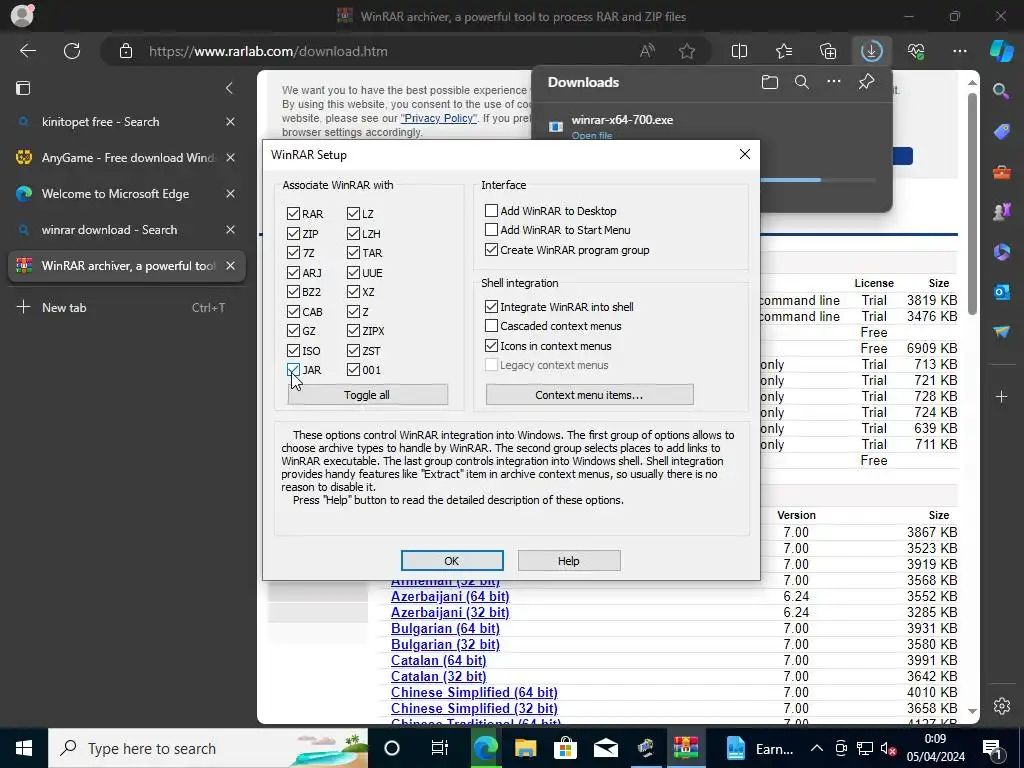
Task: Toggle the ISO association checkbox
Action: click(x=293, y=351)
